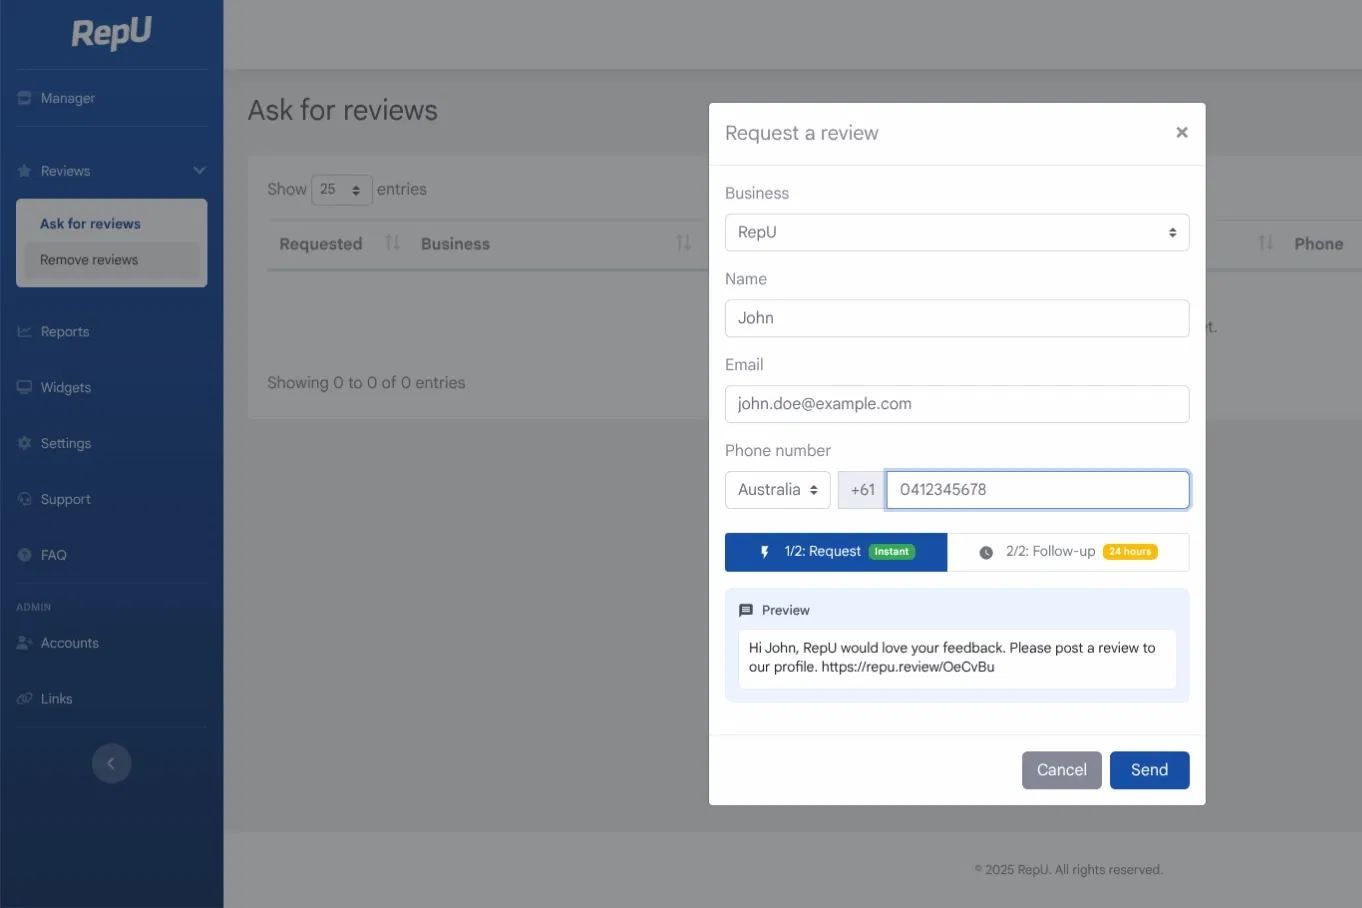The height and width of the screenshot is (908, 1362).
Task: Click the Request a review dialog title
Action: (x=802, y=133)
